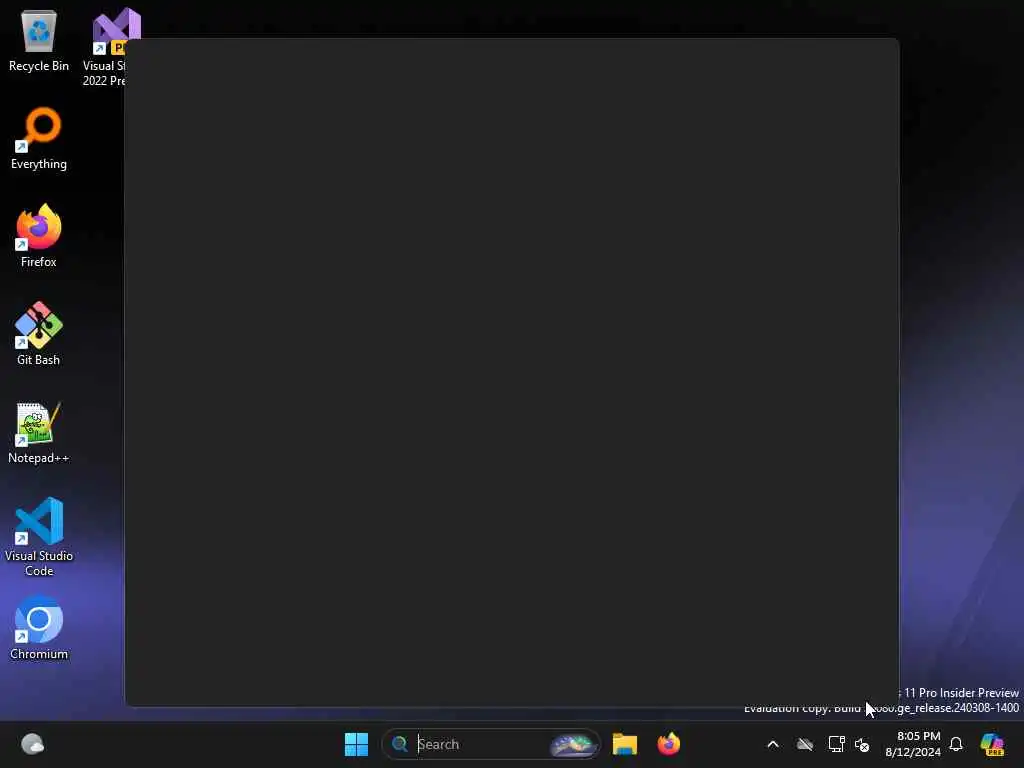The image size is (1024, 768).
Task: Open the network status tray icon
Action: click(x=836, y=744)
